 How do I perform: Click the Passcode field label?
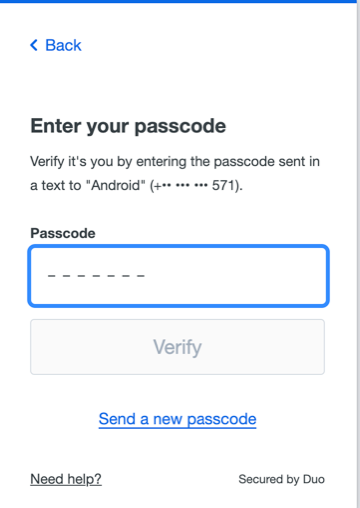point(63,233)
